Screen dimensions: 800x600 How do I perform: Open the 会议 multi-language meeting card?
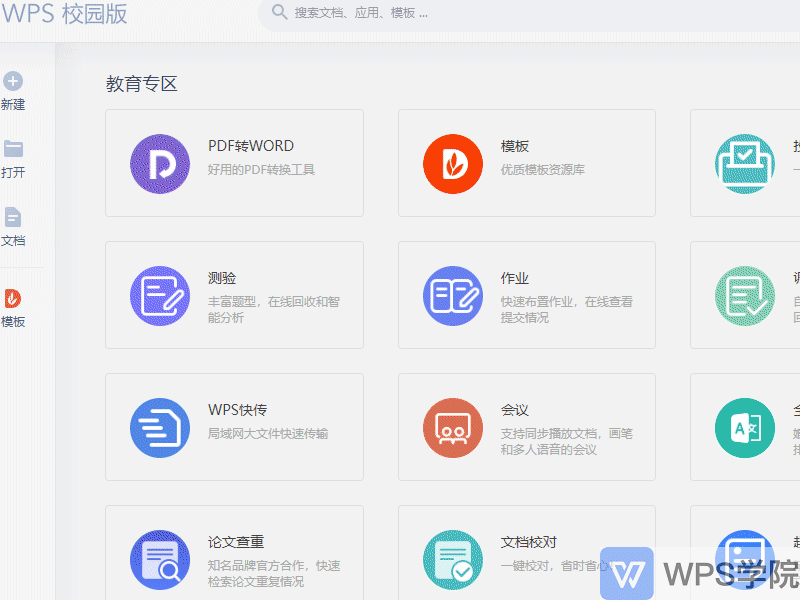527,427
